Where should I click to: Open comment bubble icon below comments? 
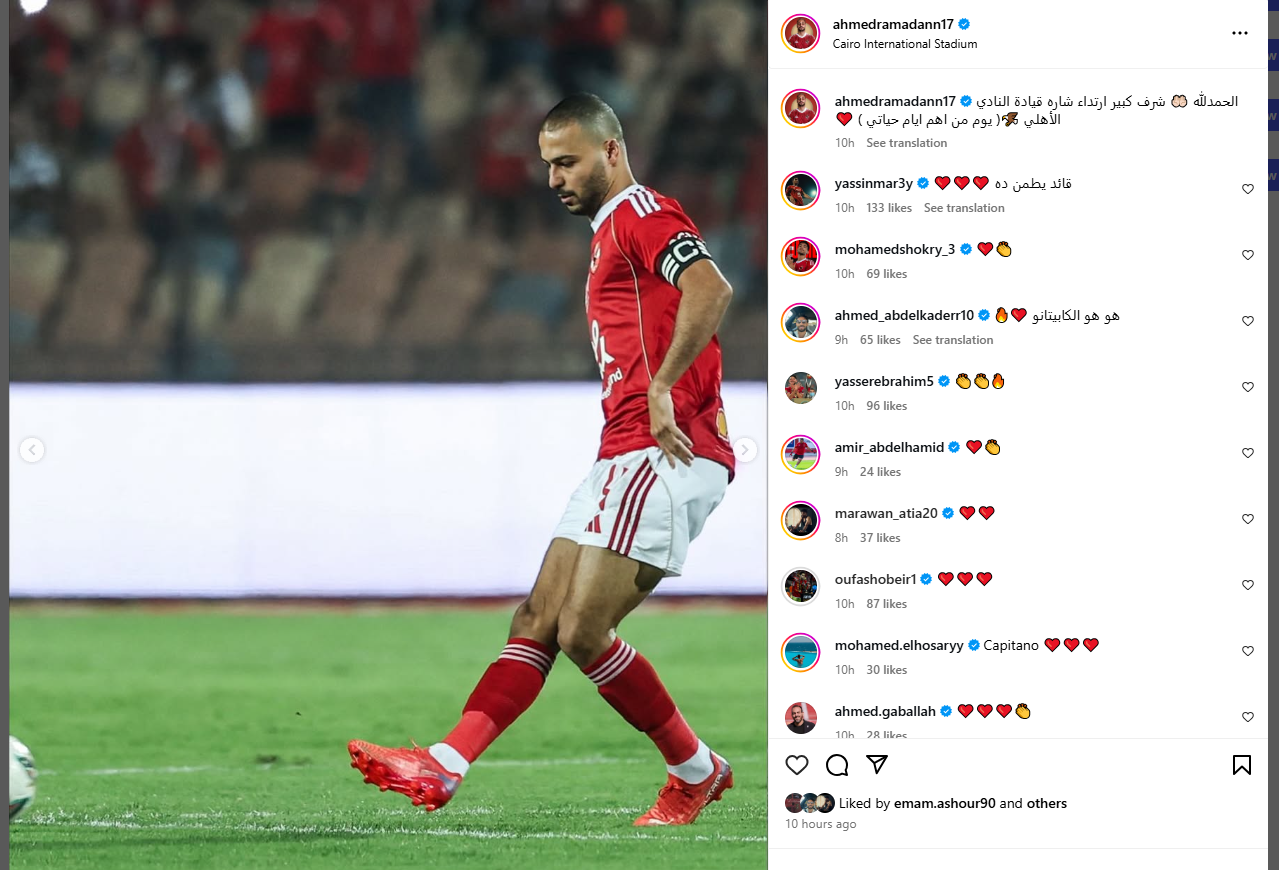point(837,765)
